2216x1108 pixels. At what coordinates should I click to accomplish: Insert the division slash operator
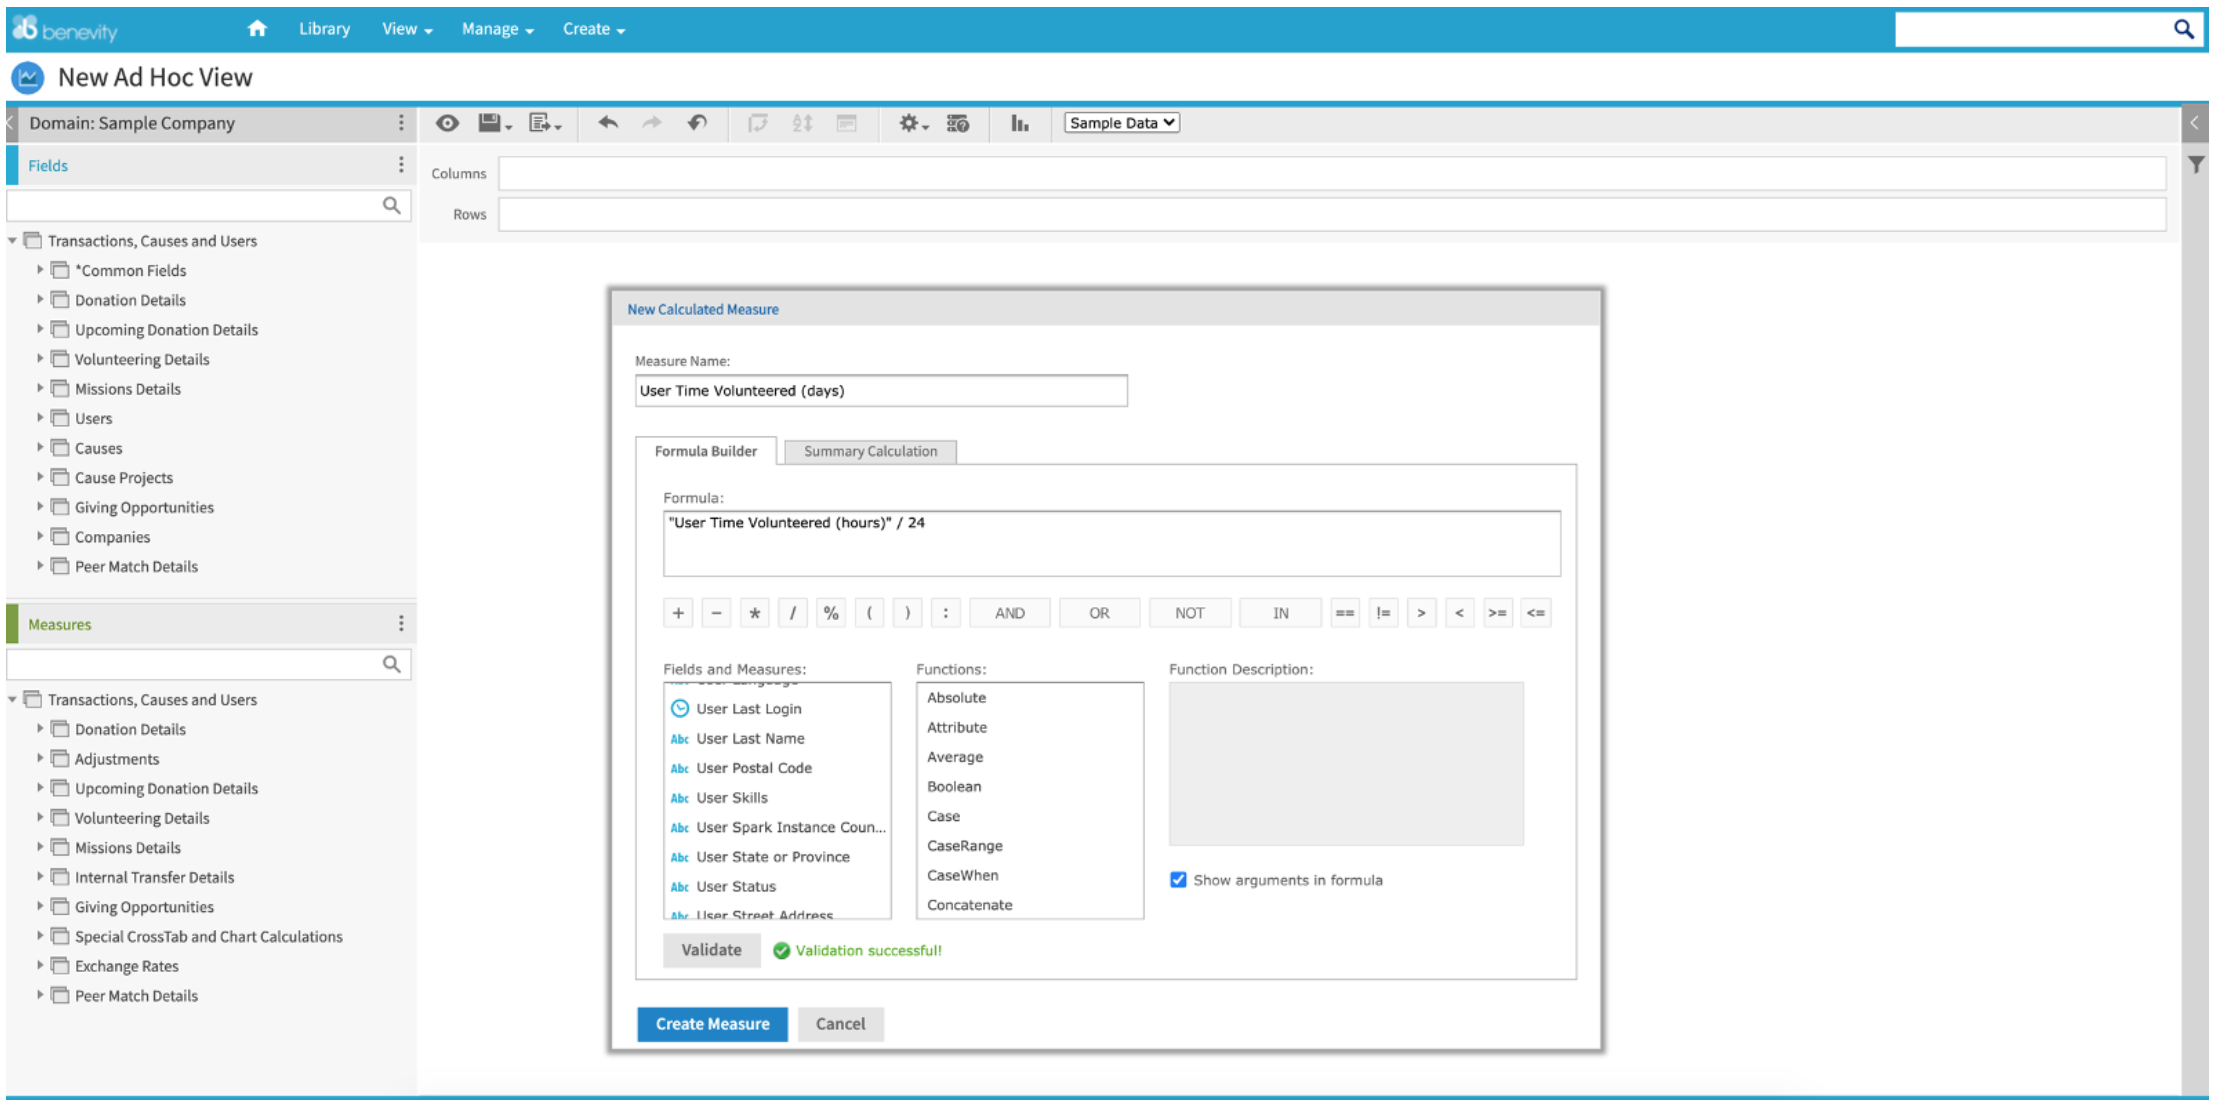click(792, 613)
